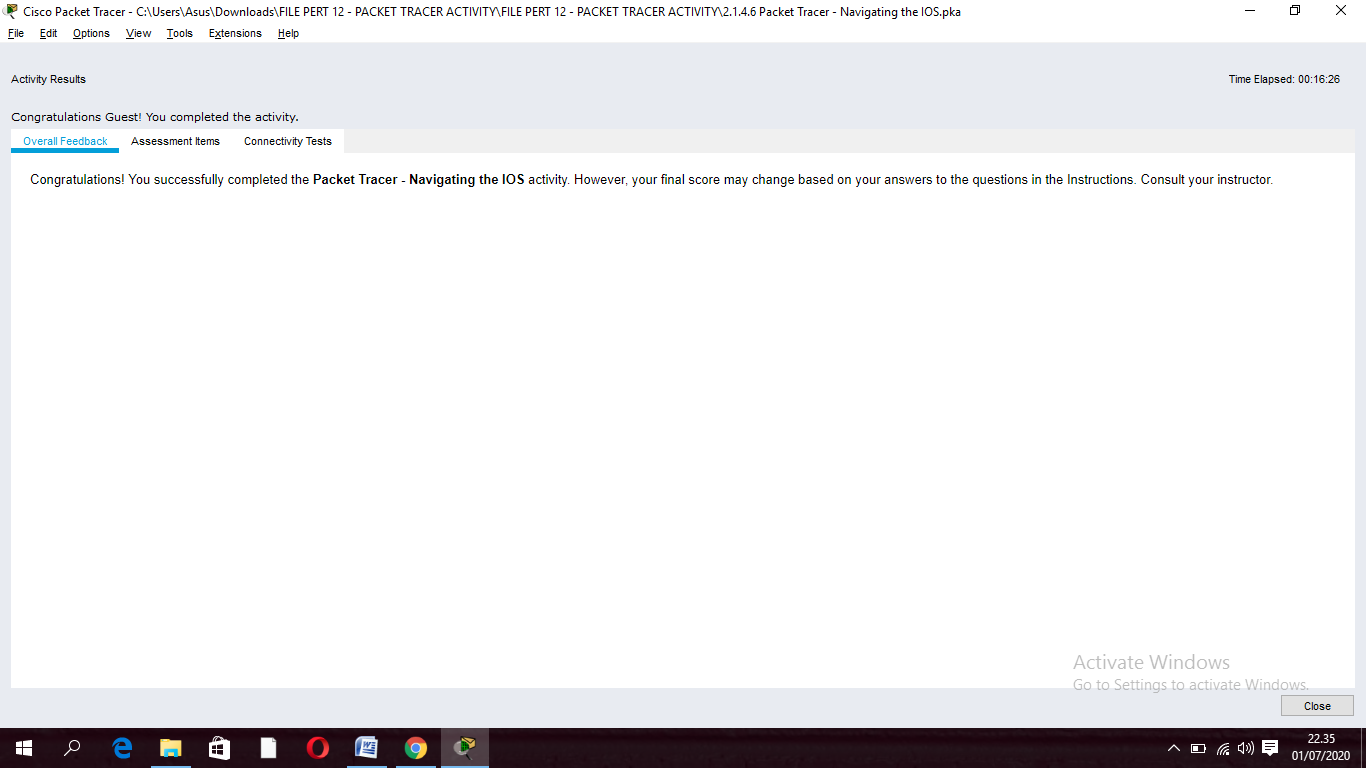Click the Time Elapsed 00:16:26 label
The width and height of the screenshot is (1366, 768).
click(1284, 79)
